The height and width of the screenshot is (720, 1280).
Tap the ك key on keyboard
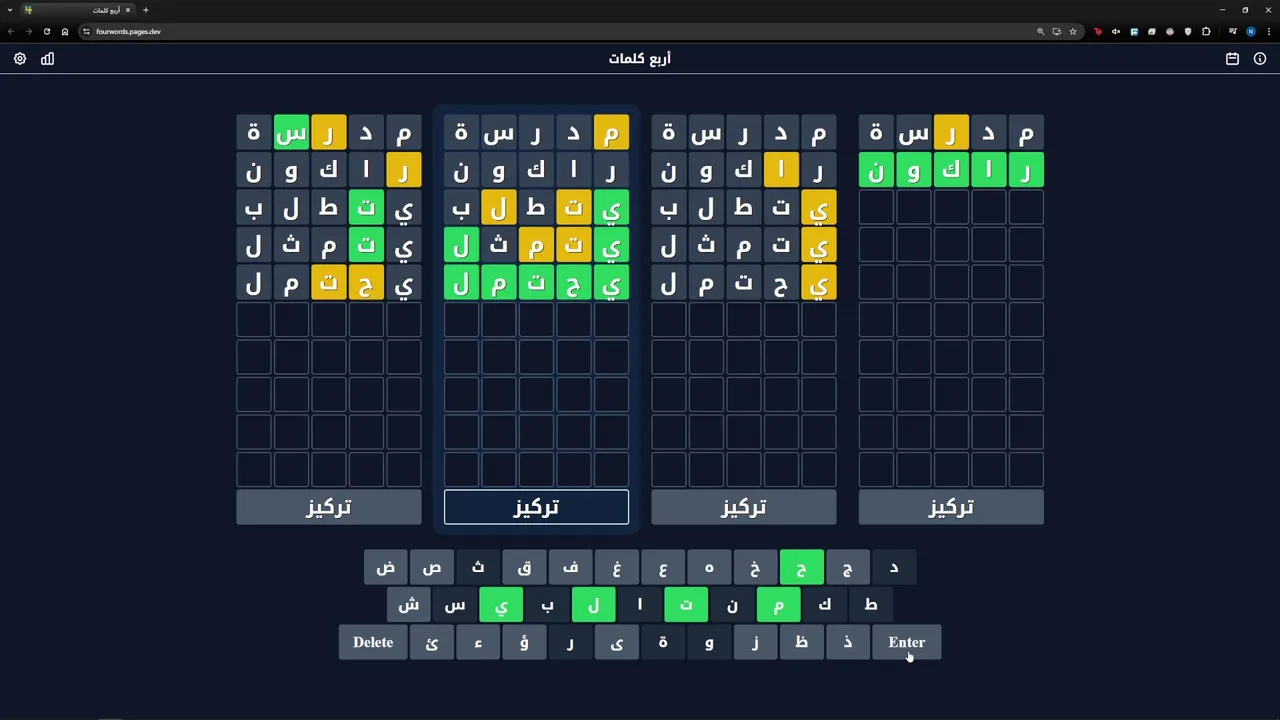pyautogui.click(x=824, y=604)
